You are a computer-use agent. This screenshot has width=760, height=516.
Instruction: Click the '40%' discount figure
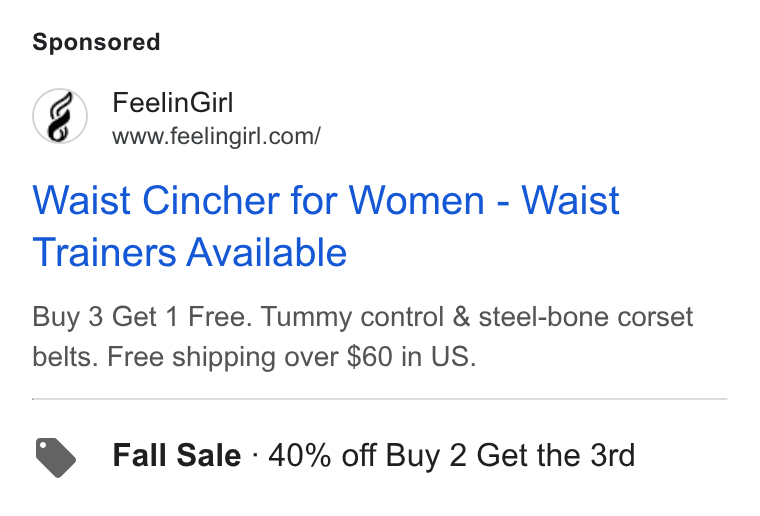point(300,455)
